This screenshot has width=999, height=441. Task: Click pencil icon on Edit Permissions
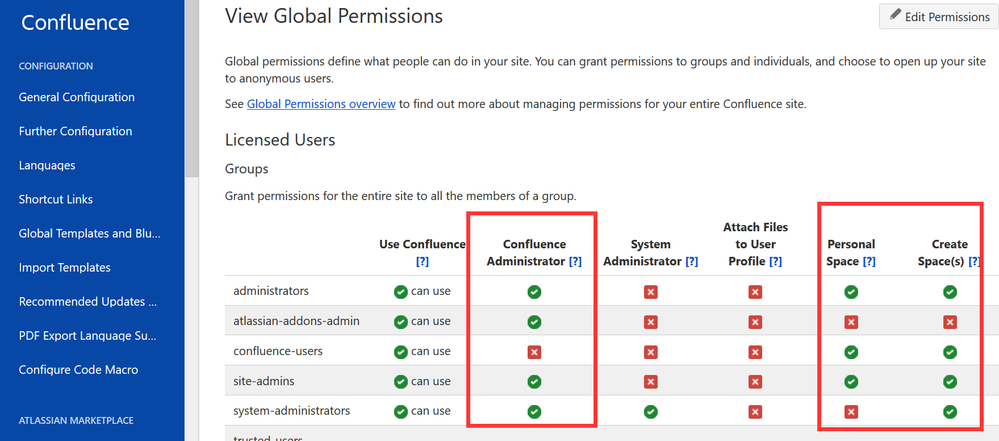[895, 15]
